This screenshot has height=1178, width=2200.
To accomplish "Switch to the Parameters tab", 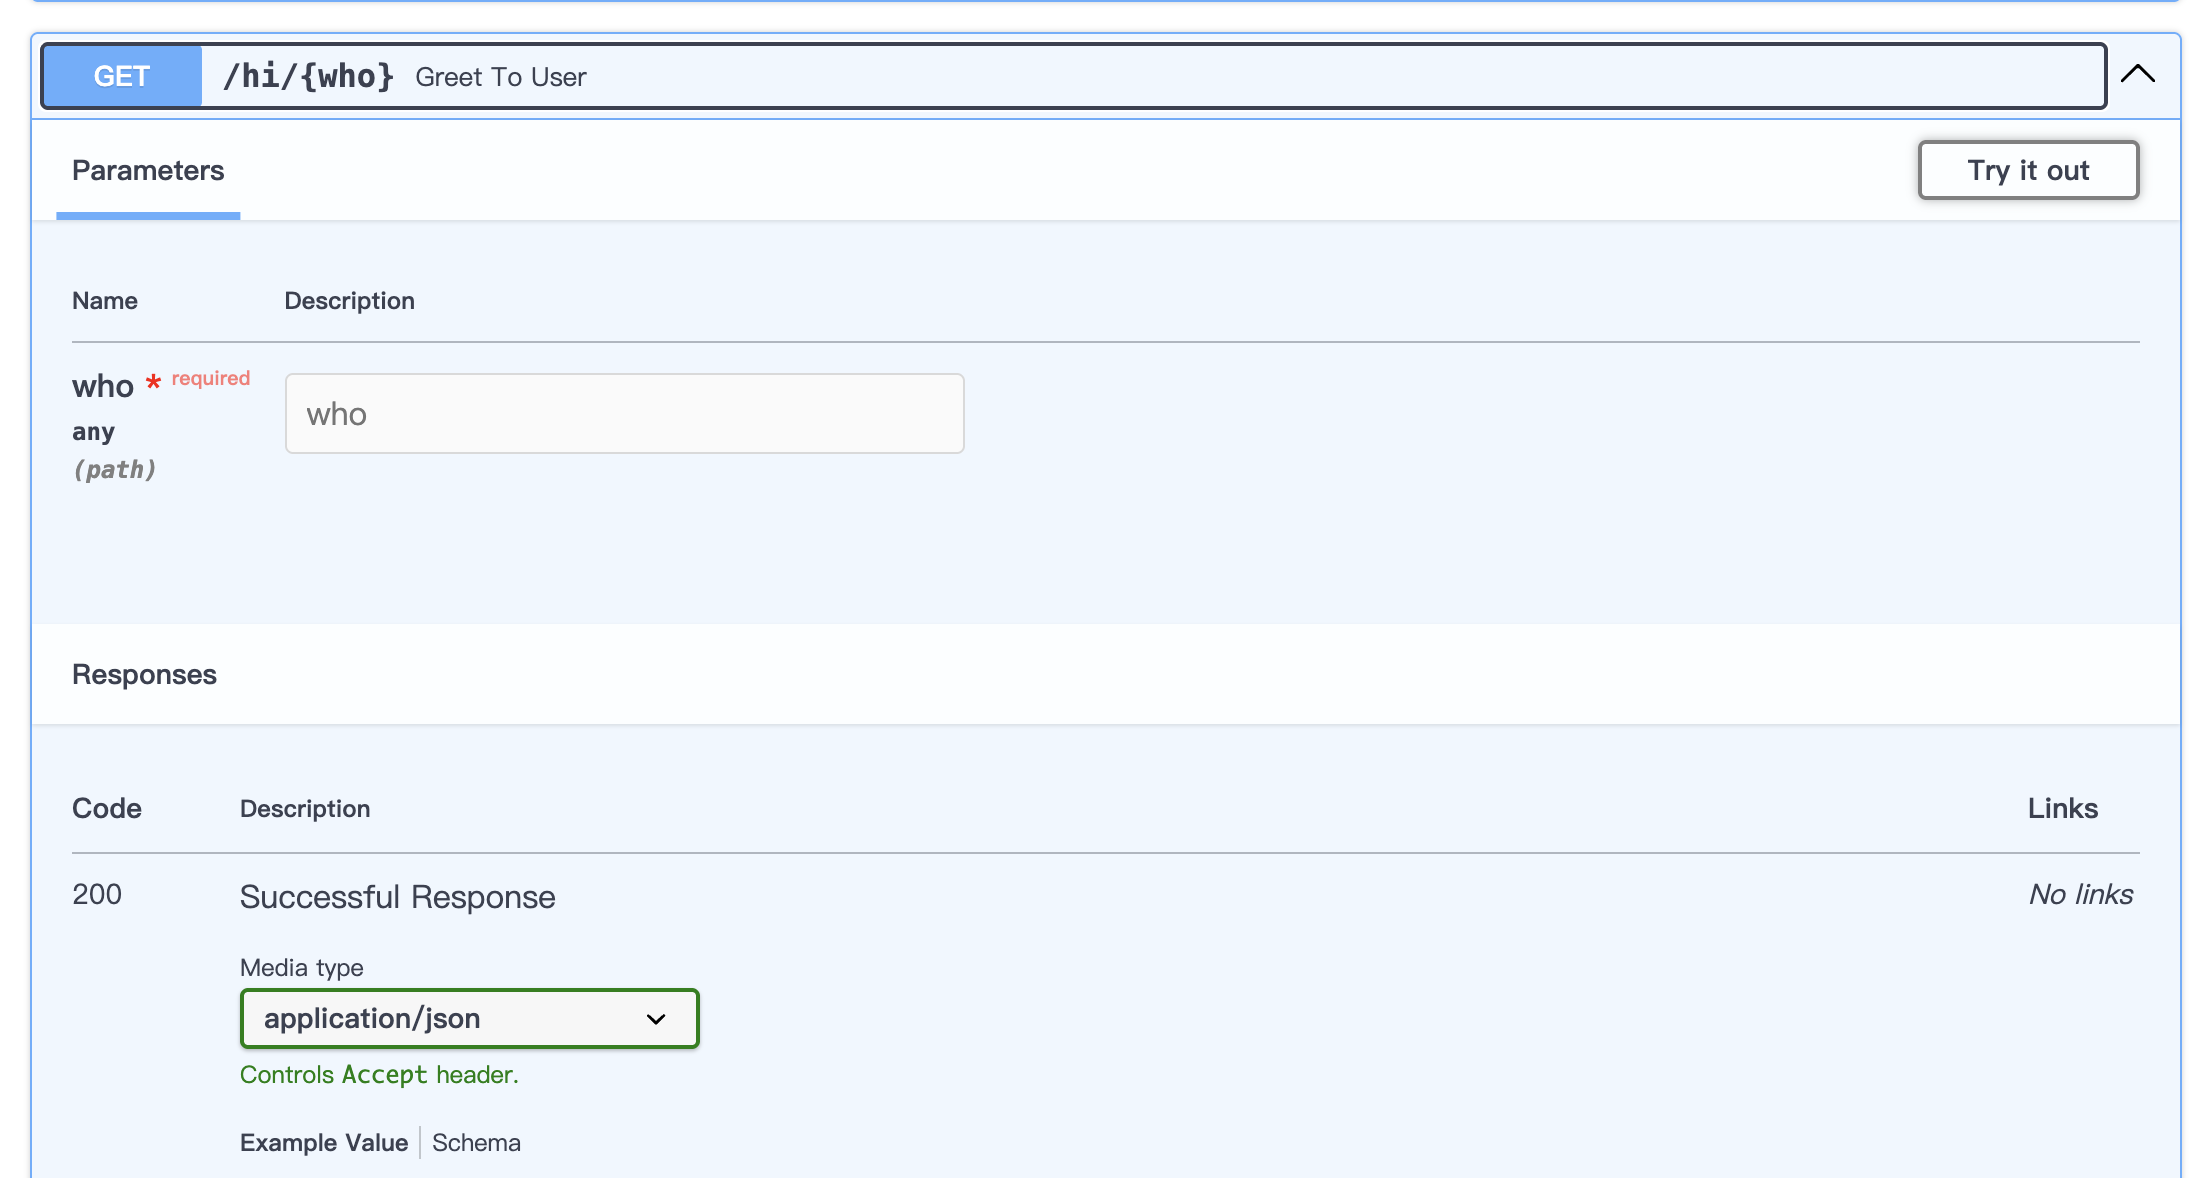I will 148,170.
